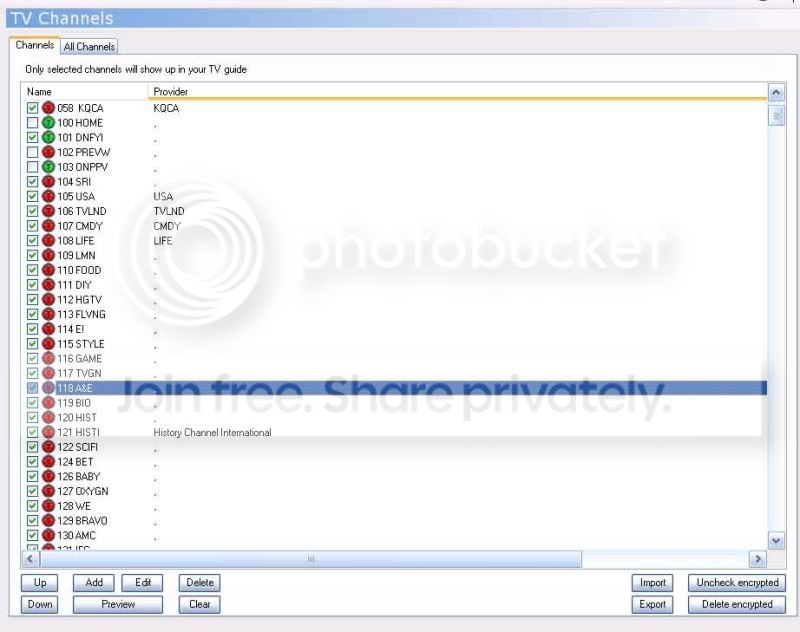Viewport: 800px width, 632px height.
Task: Click the Export button
Action: 653,604
